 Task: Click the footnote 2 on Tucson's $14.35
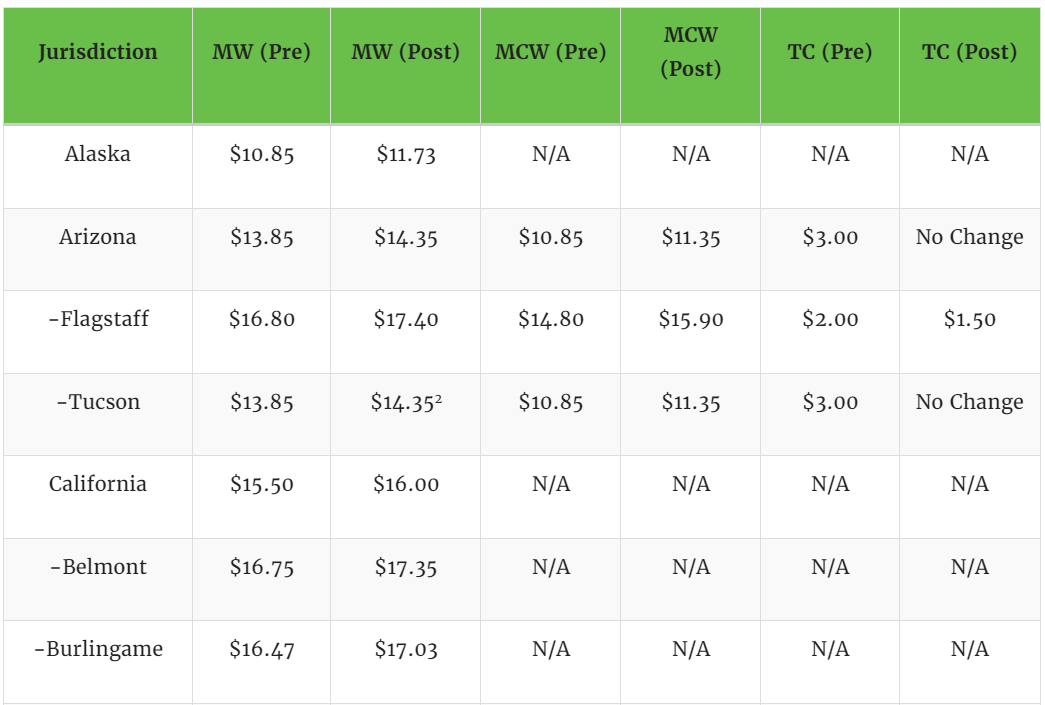click(439, 398)
